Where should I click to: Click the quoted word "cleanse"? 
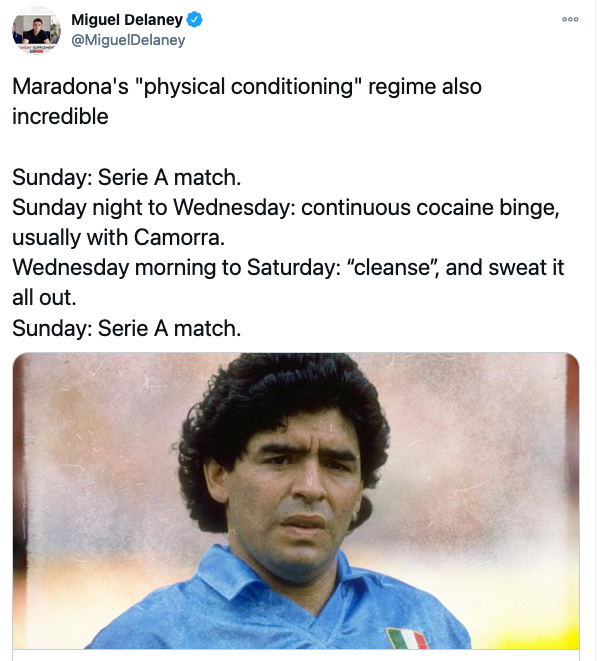click(393, 268)
